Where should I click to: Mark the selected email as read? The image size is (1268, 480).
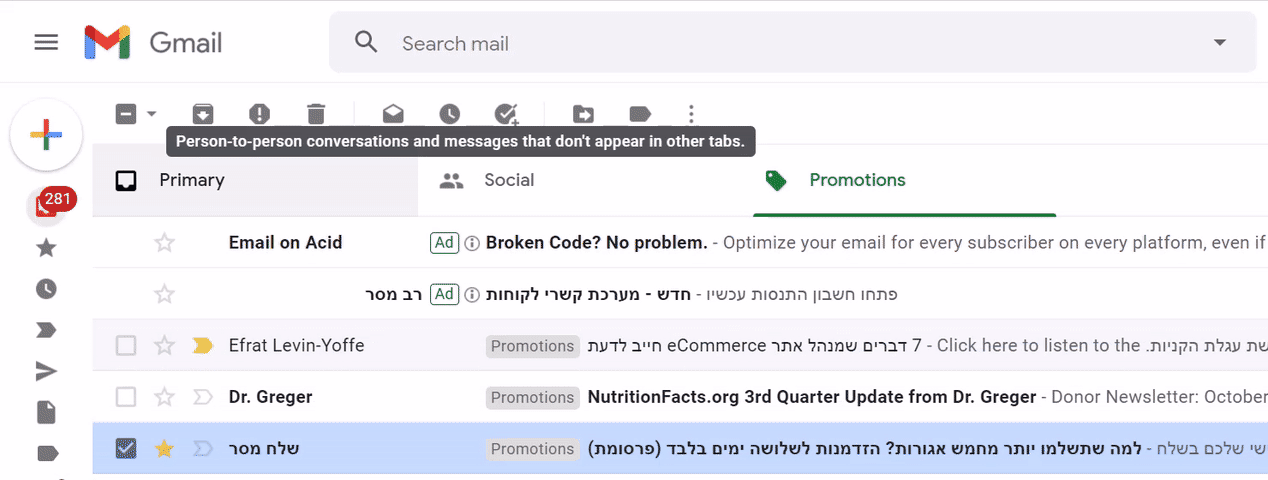pyautogui.click(x=393, y=113)
